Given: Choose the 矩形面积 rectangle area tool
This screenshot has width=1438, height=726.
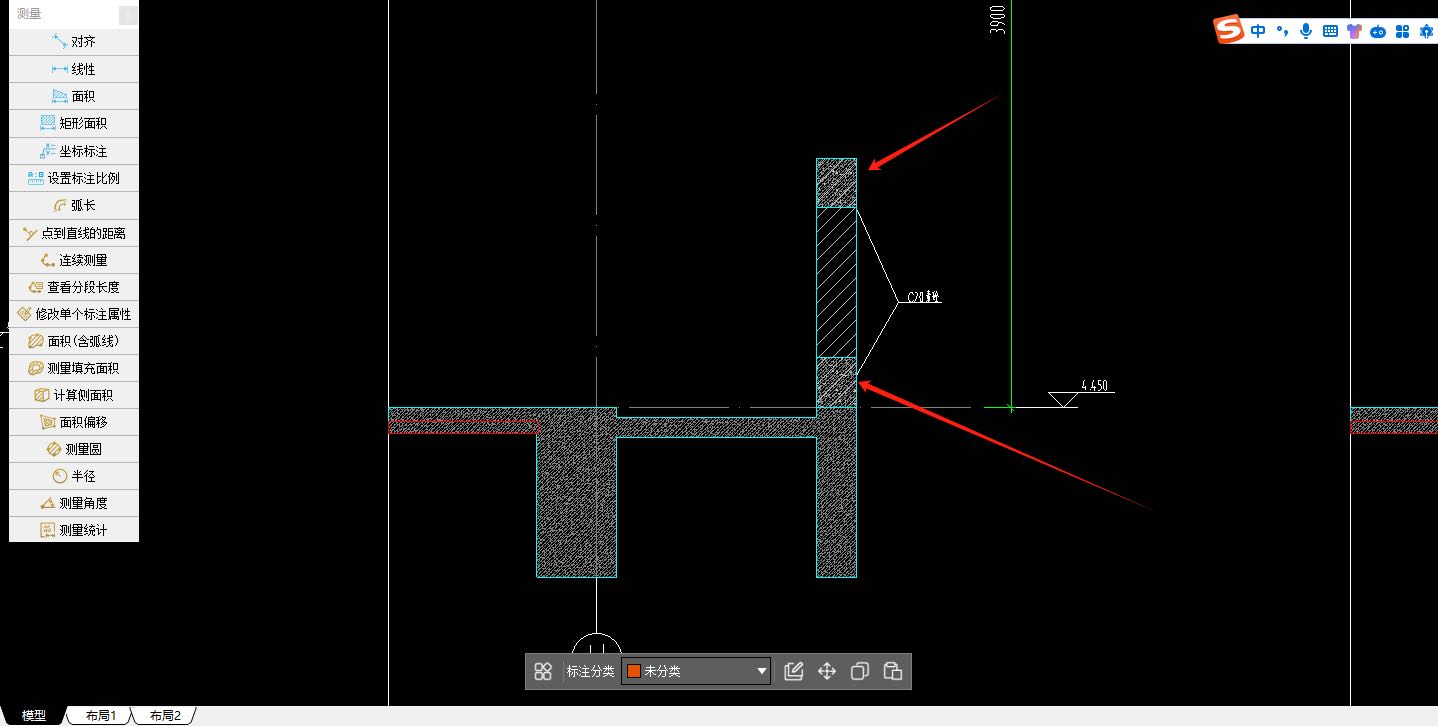Looking at the screenshot, I should (x=74, y=123).
